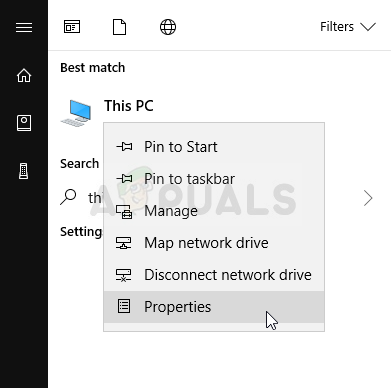This screenshot has width=391, height=388.
Task: Filter results by Documents icon
Action: 119,27
